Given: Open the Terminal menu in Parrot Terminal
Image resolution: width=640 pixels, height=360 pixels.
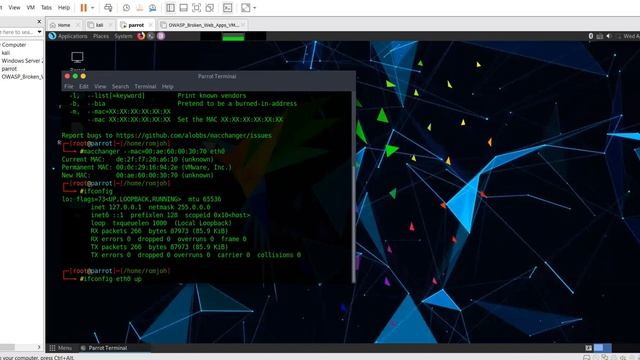Looking at the screenshot, I should click(145, 87).
